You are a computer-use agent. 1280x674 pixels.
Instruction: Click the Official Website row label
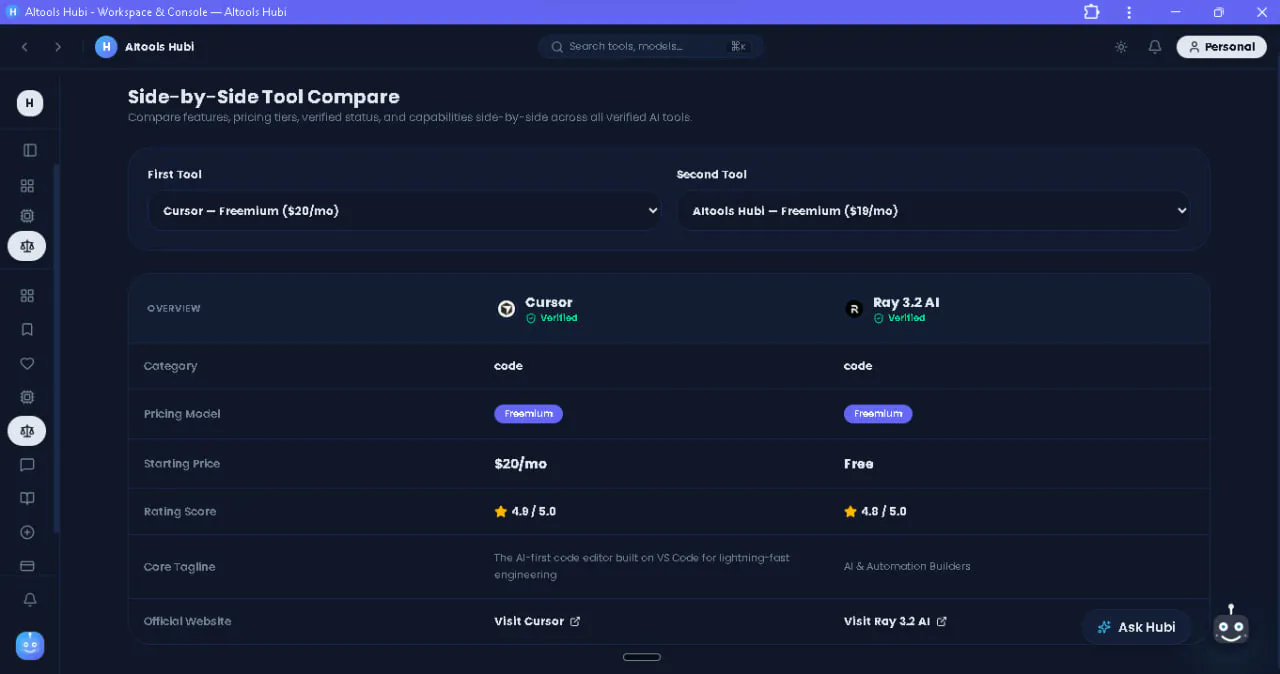click(x=187, y=621)
